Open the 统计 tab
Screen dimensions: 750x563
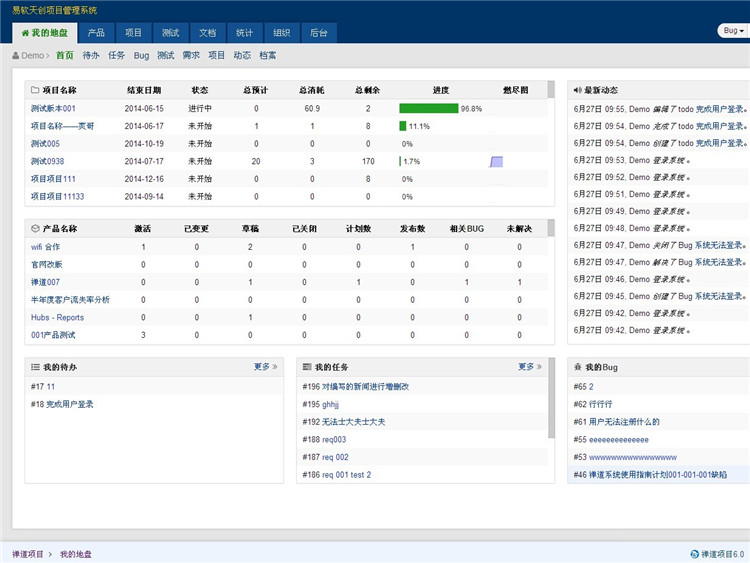(244, 33)
